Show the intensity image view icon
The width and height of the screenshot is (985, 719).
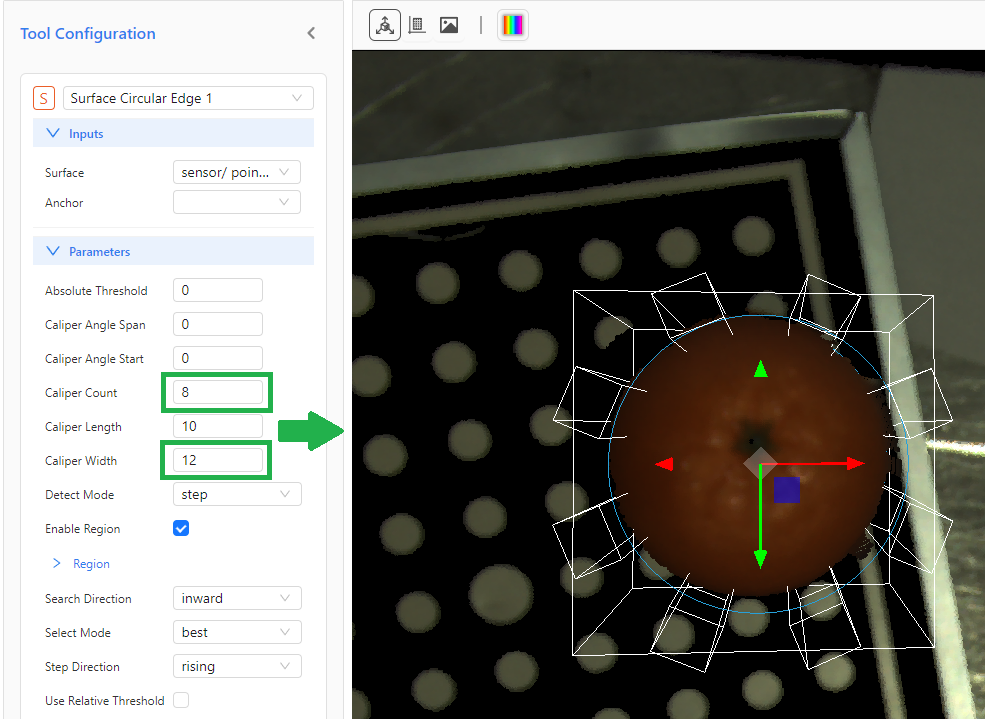click(x=449, y=26)
